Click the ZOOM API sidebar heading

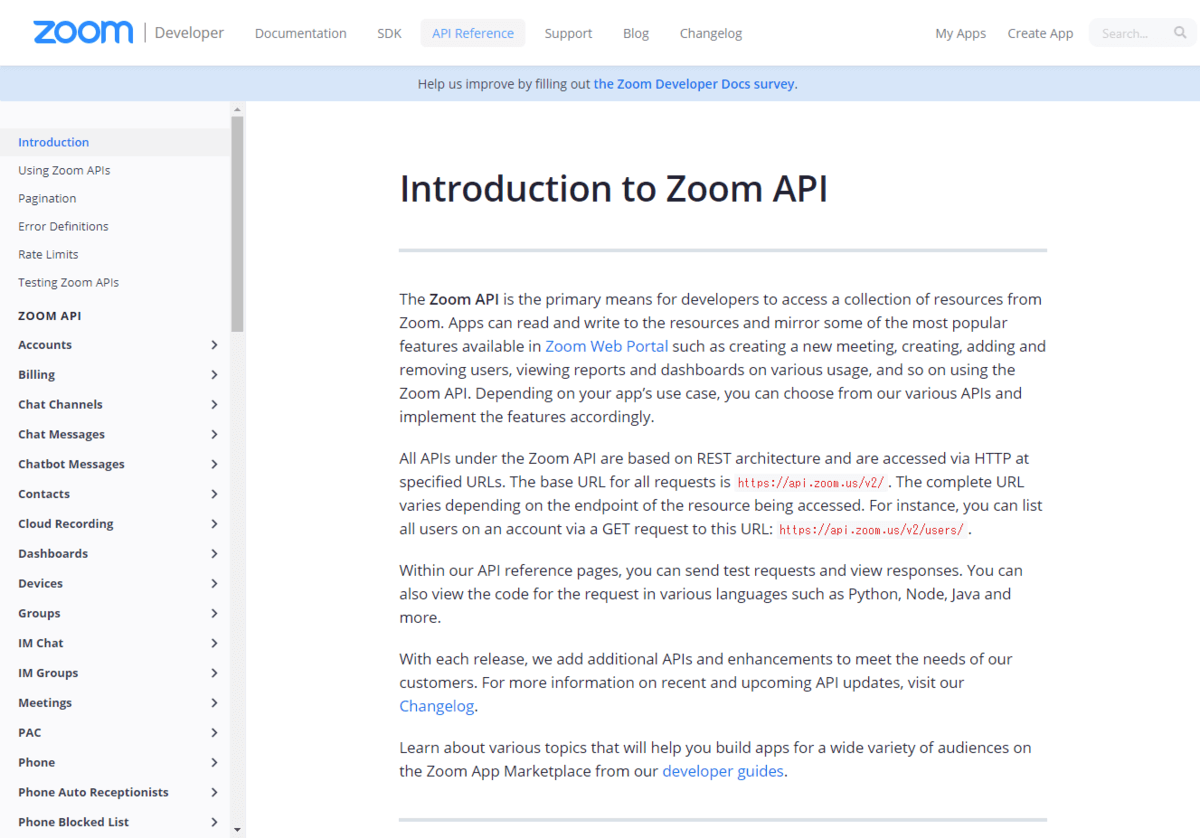pos(50,316)
